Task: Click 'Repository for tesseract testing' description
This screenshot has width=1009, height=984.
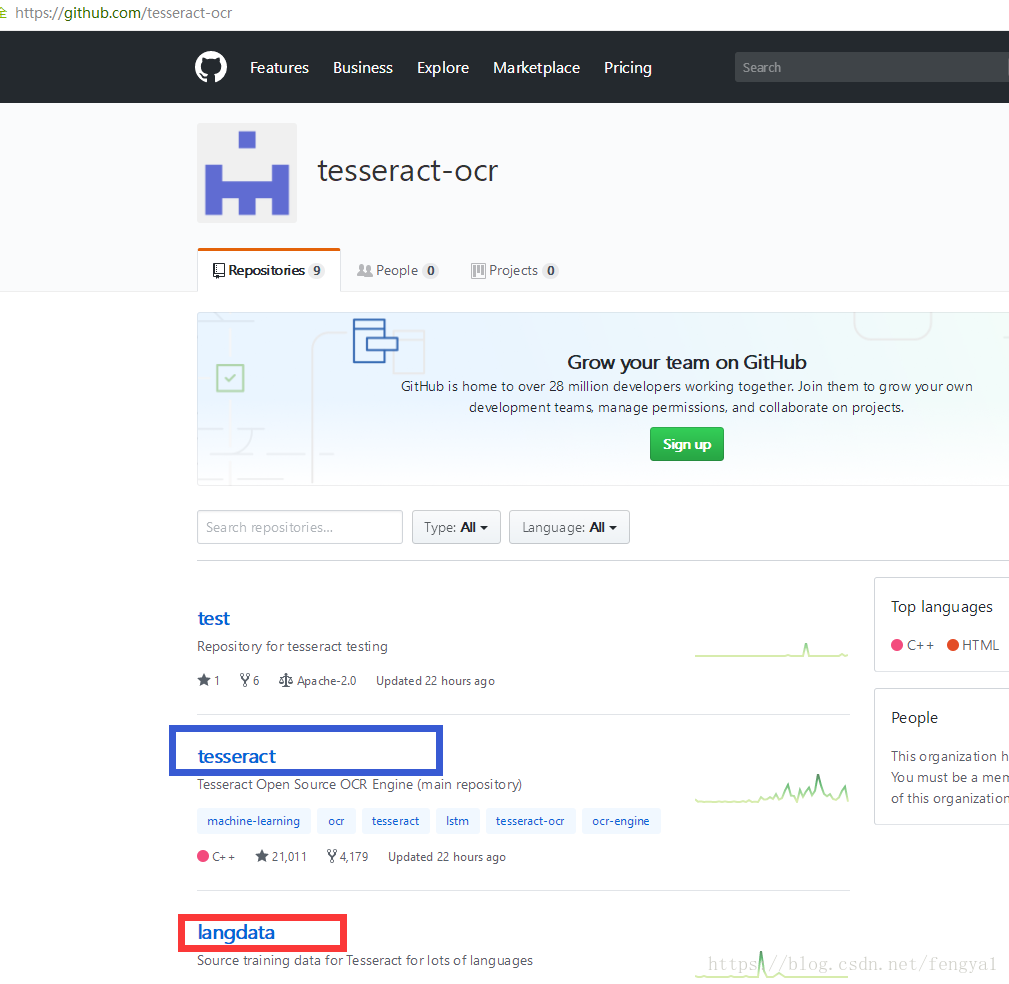Action: [x=292, y=646]
